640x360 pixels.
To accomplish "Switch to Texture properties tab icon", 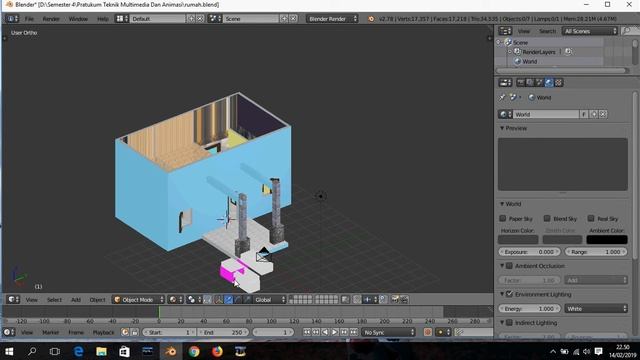I will point(558,83).
